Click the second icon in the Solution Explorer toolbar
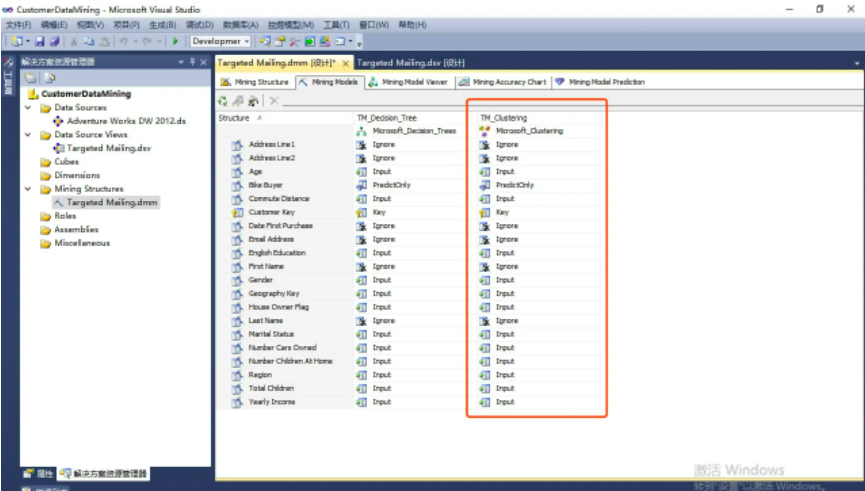This screenshot has height=491, width=865. [x=50, y=78]
